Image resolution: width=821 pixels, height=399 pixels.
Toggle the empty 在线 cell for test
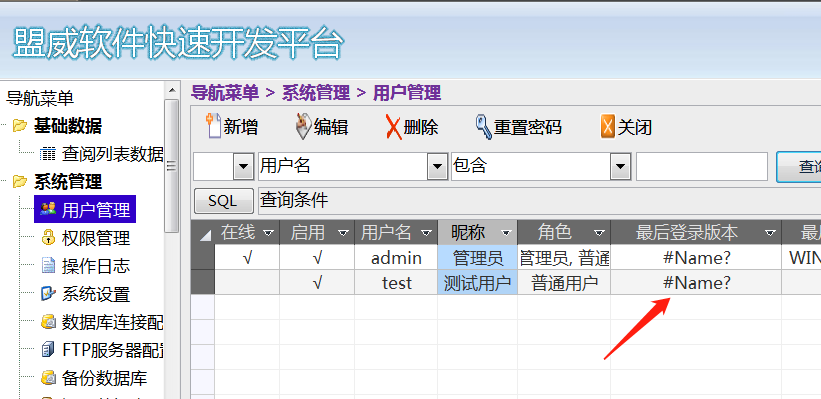[247, 283]
